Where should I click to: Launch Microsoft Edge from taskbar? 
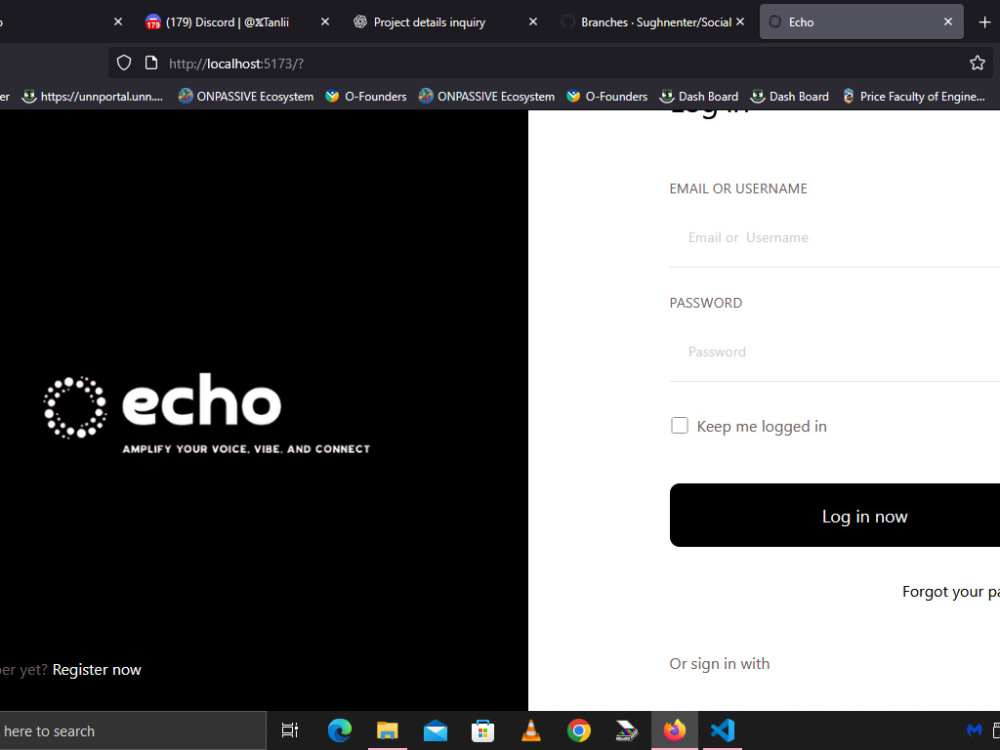click(x=339, y=730)
